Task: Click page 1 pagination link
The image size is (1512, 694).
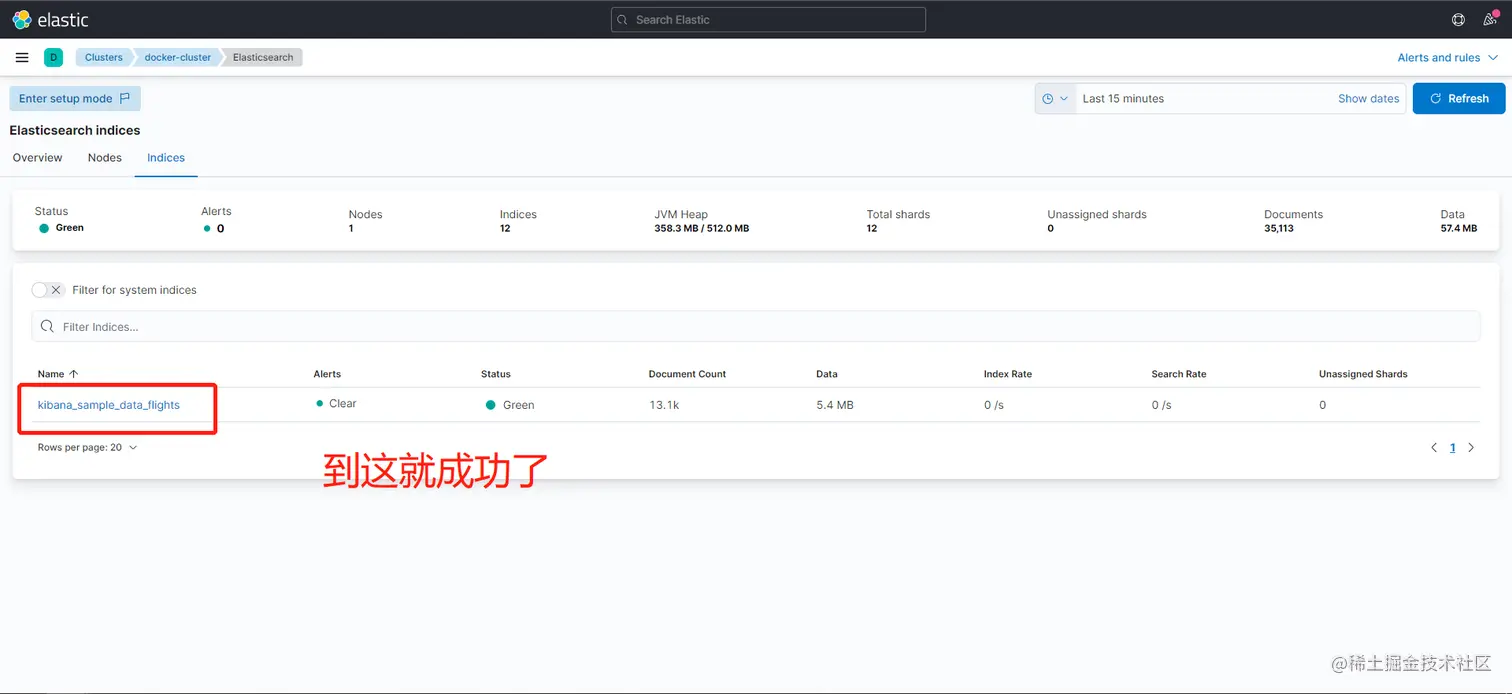Action: 1453,448
